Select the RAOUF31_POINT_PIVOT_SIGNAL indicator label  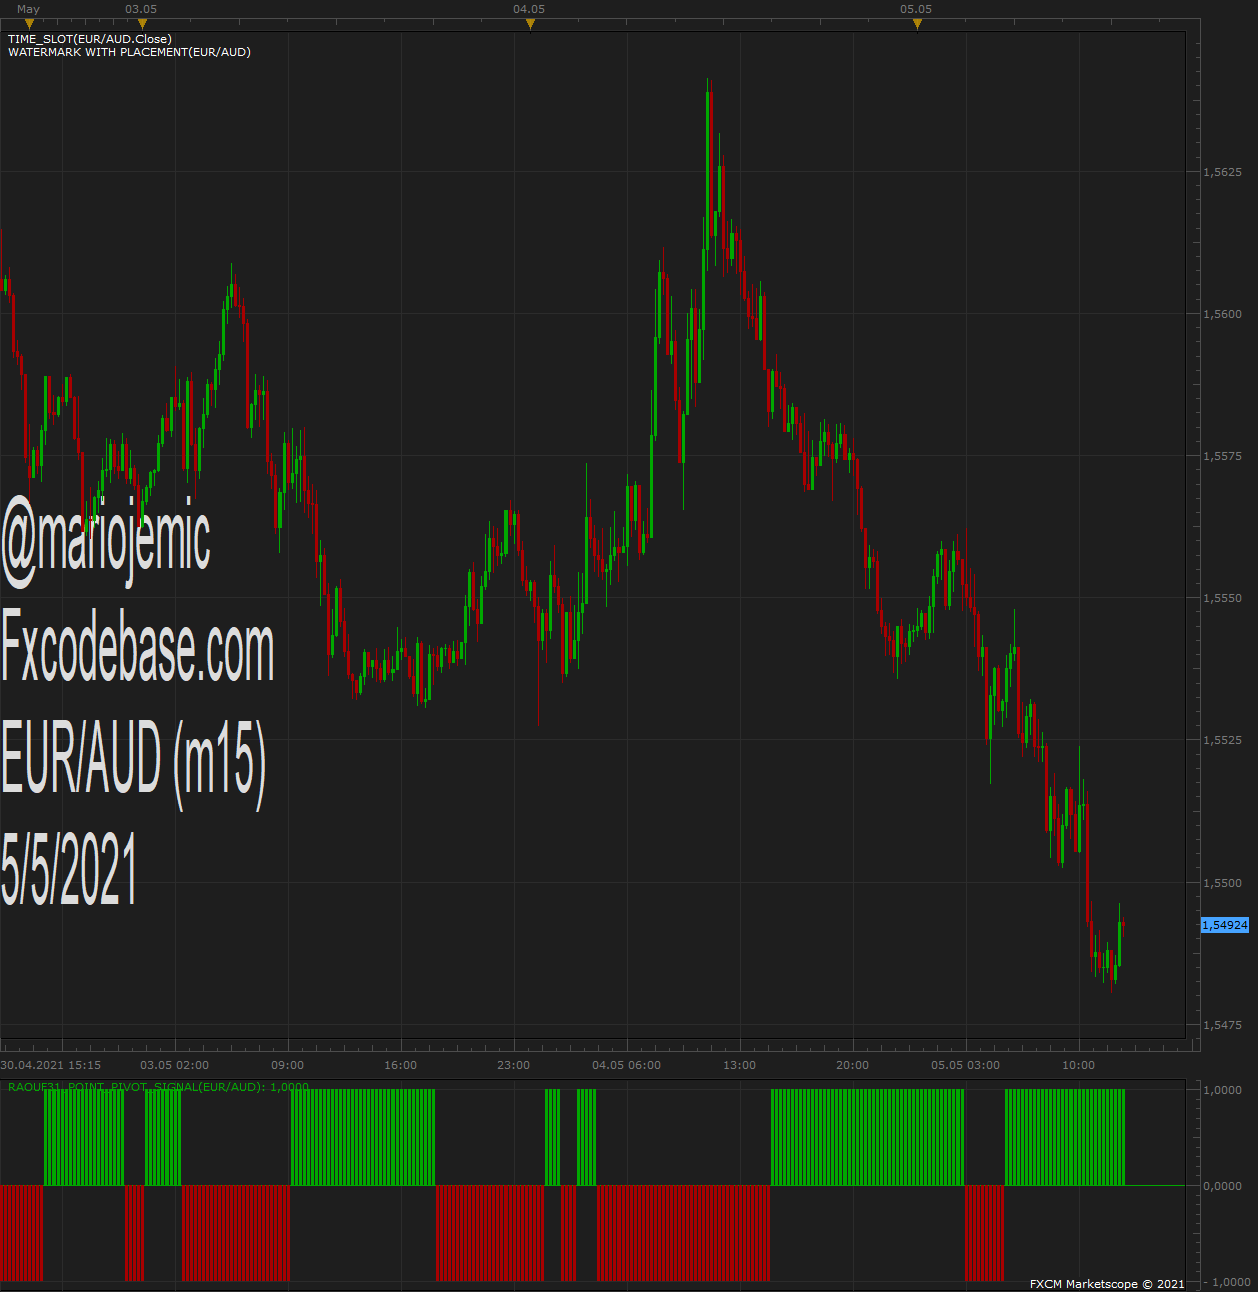[158, 1087]
